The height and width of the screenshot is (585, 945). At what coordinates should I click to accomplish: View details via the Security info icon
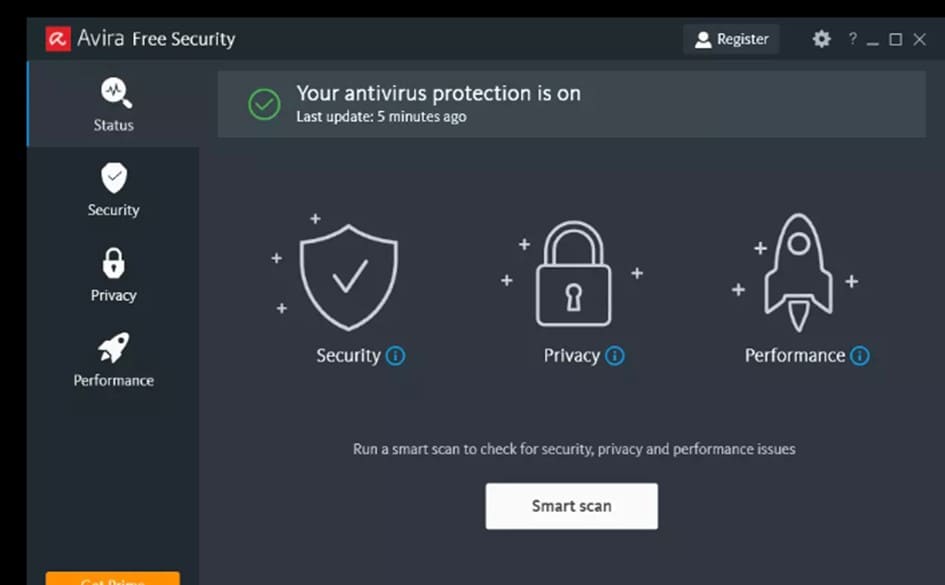click(x=399, y=355)
